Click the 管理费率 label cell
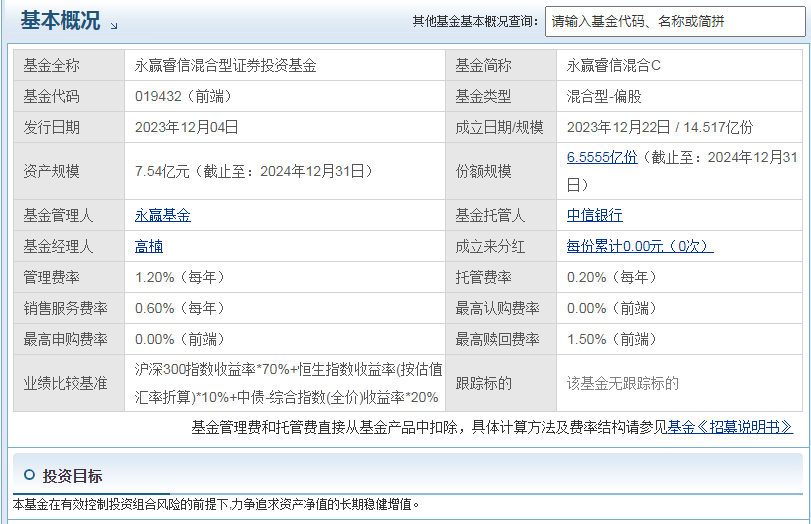Image resolution: width=811 pixels, height=524 pixels. [69, 277]
